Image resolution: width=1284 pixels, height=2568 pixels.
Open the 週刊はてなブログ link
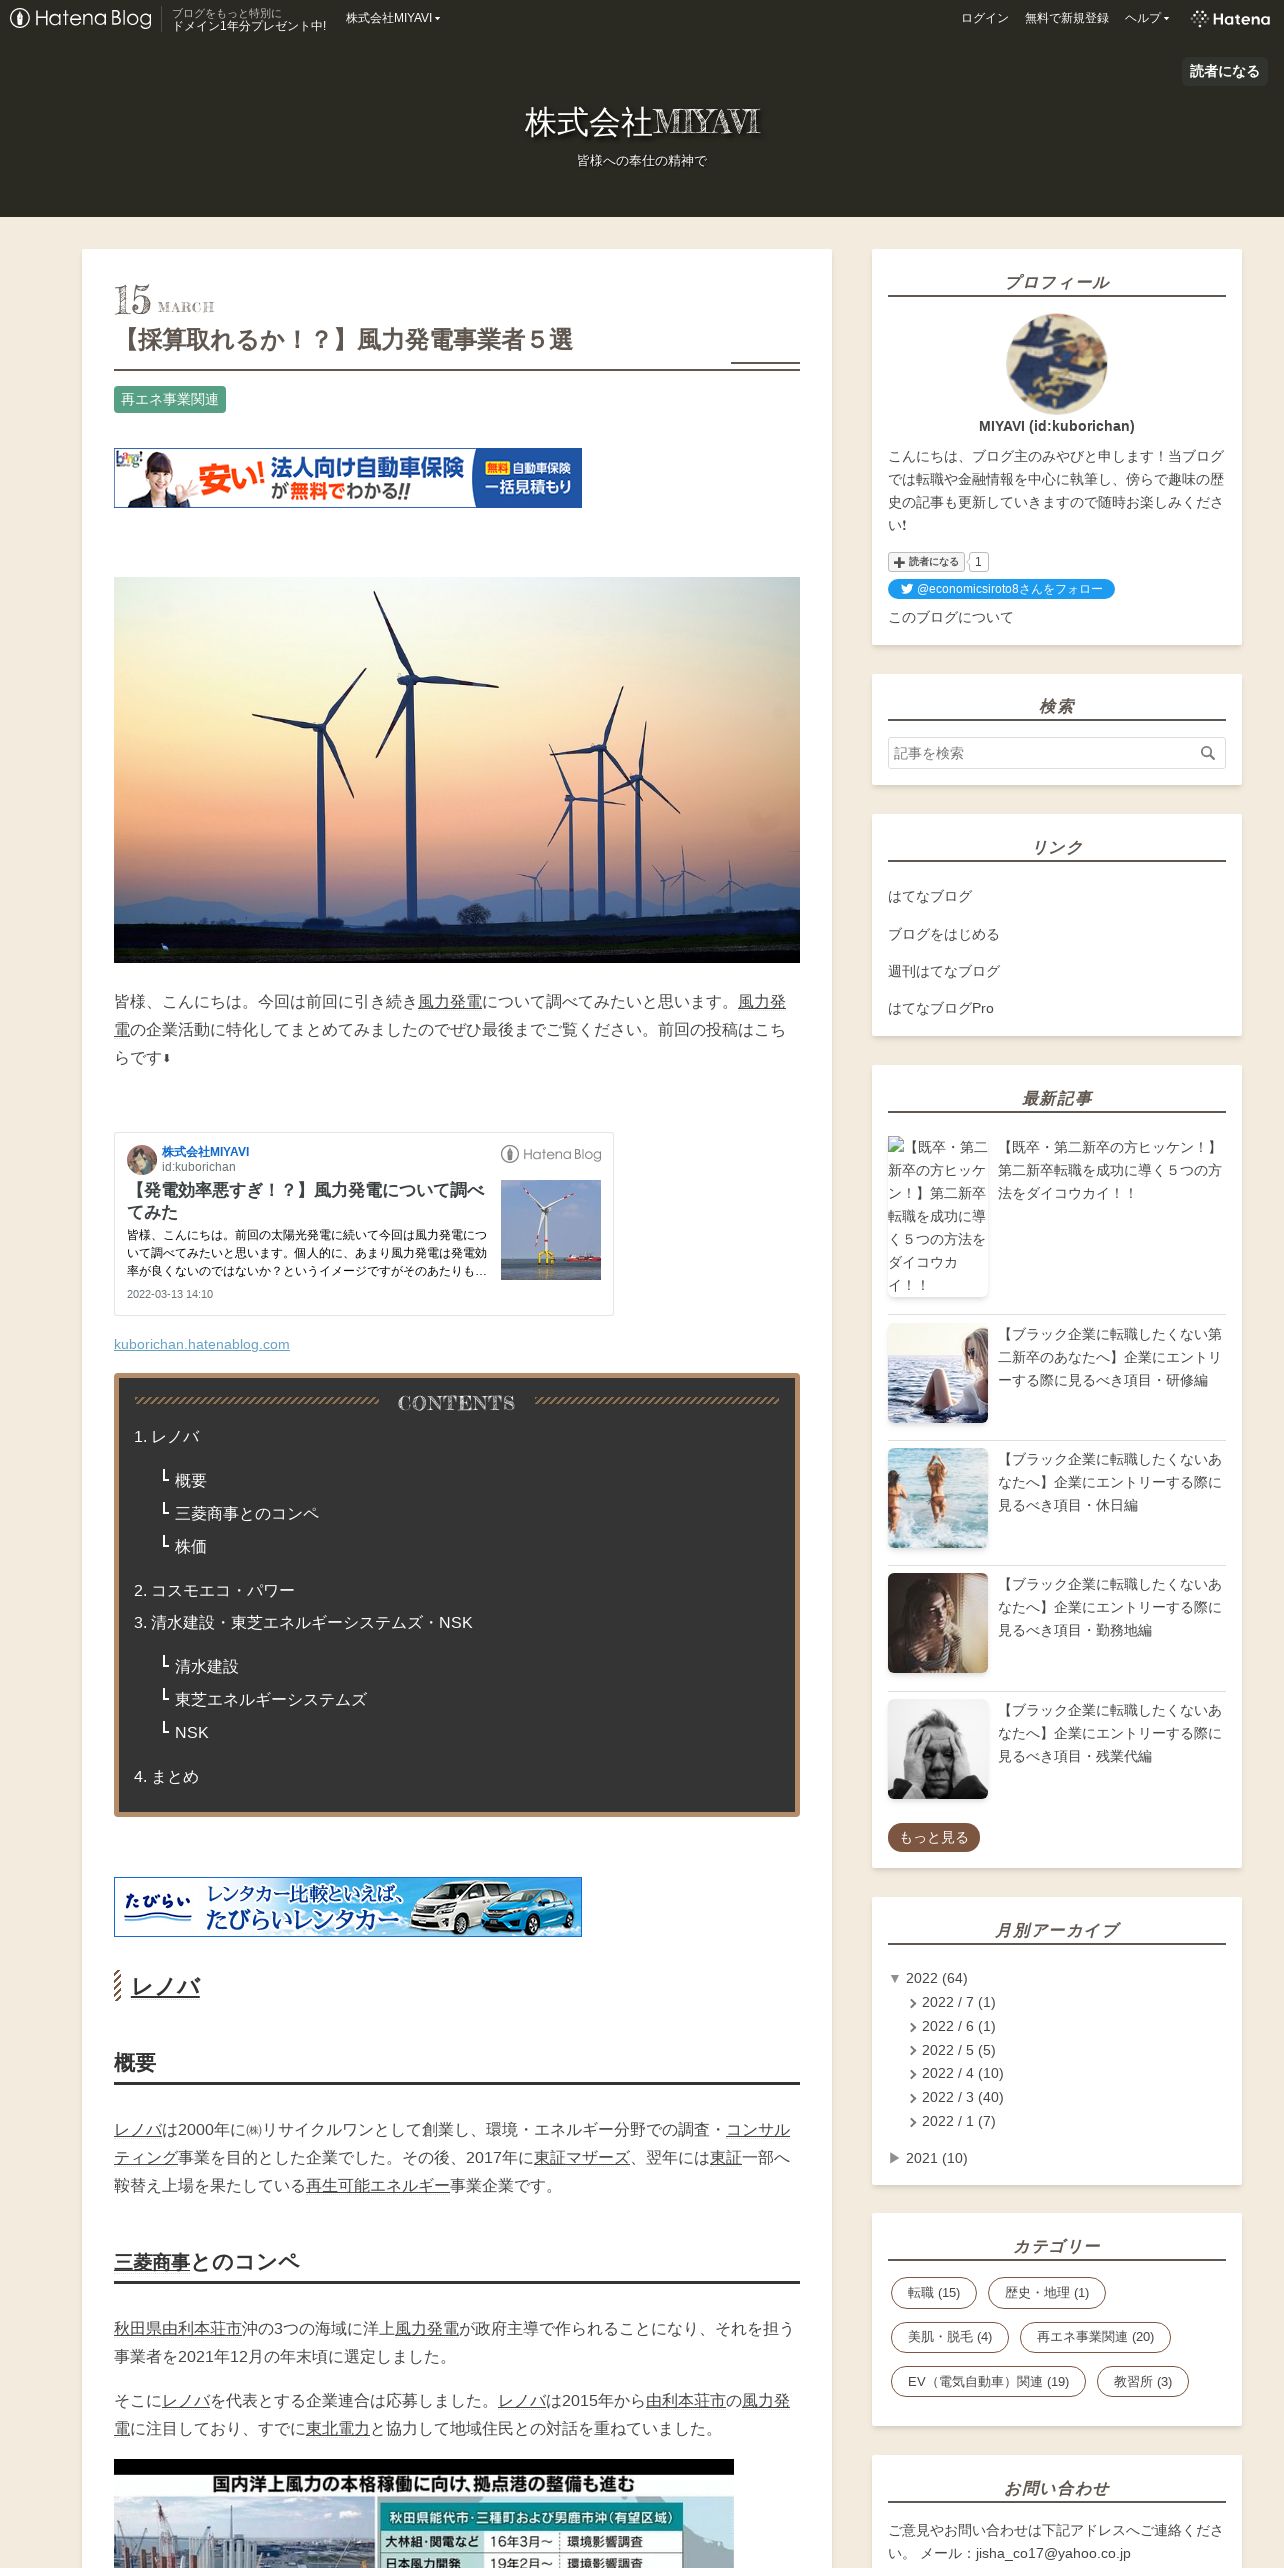[x=943, y=971]
